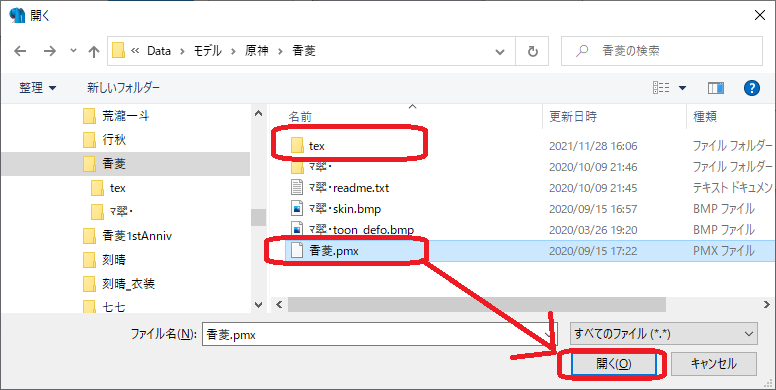Select モデル in the address path
The height and width of the screenshot is (390, 776).
[206, 51]
